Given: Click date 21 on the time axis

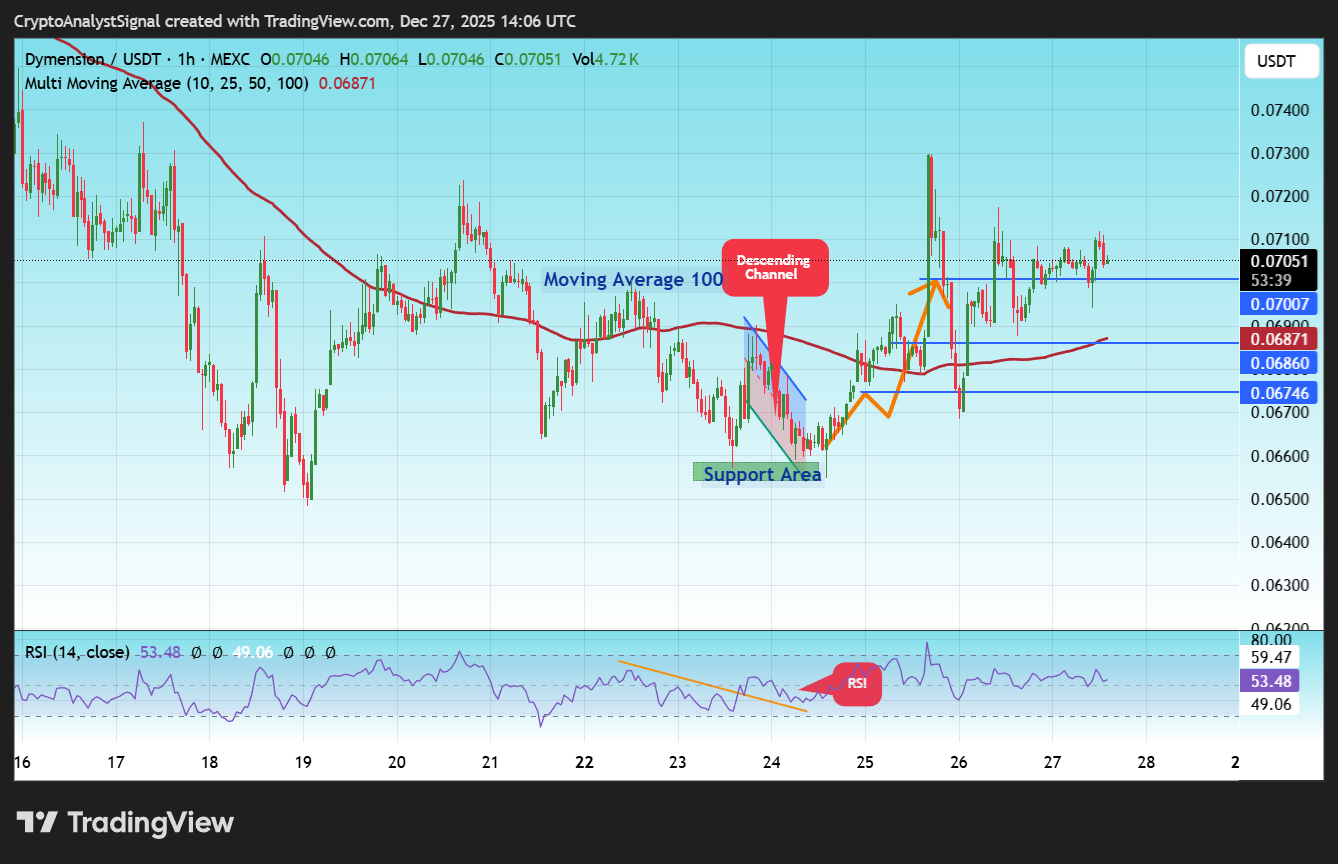Looking at the screenshot, I should pos(490,762).
